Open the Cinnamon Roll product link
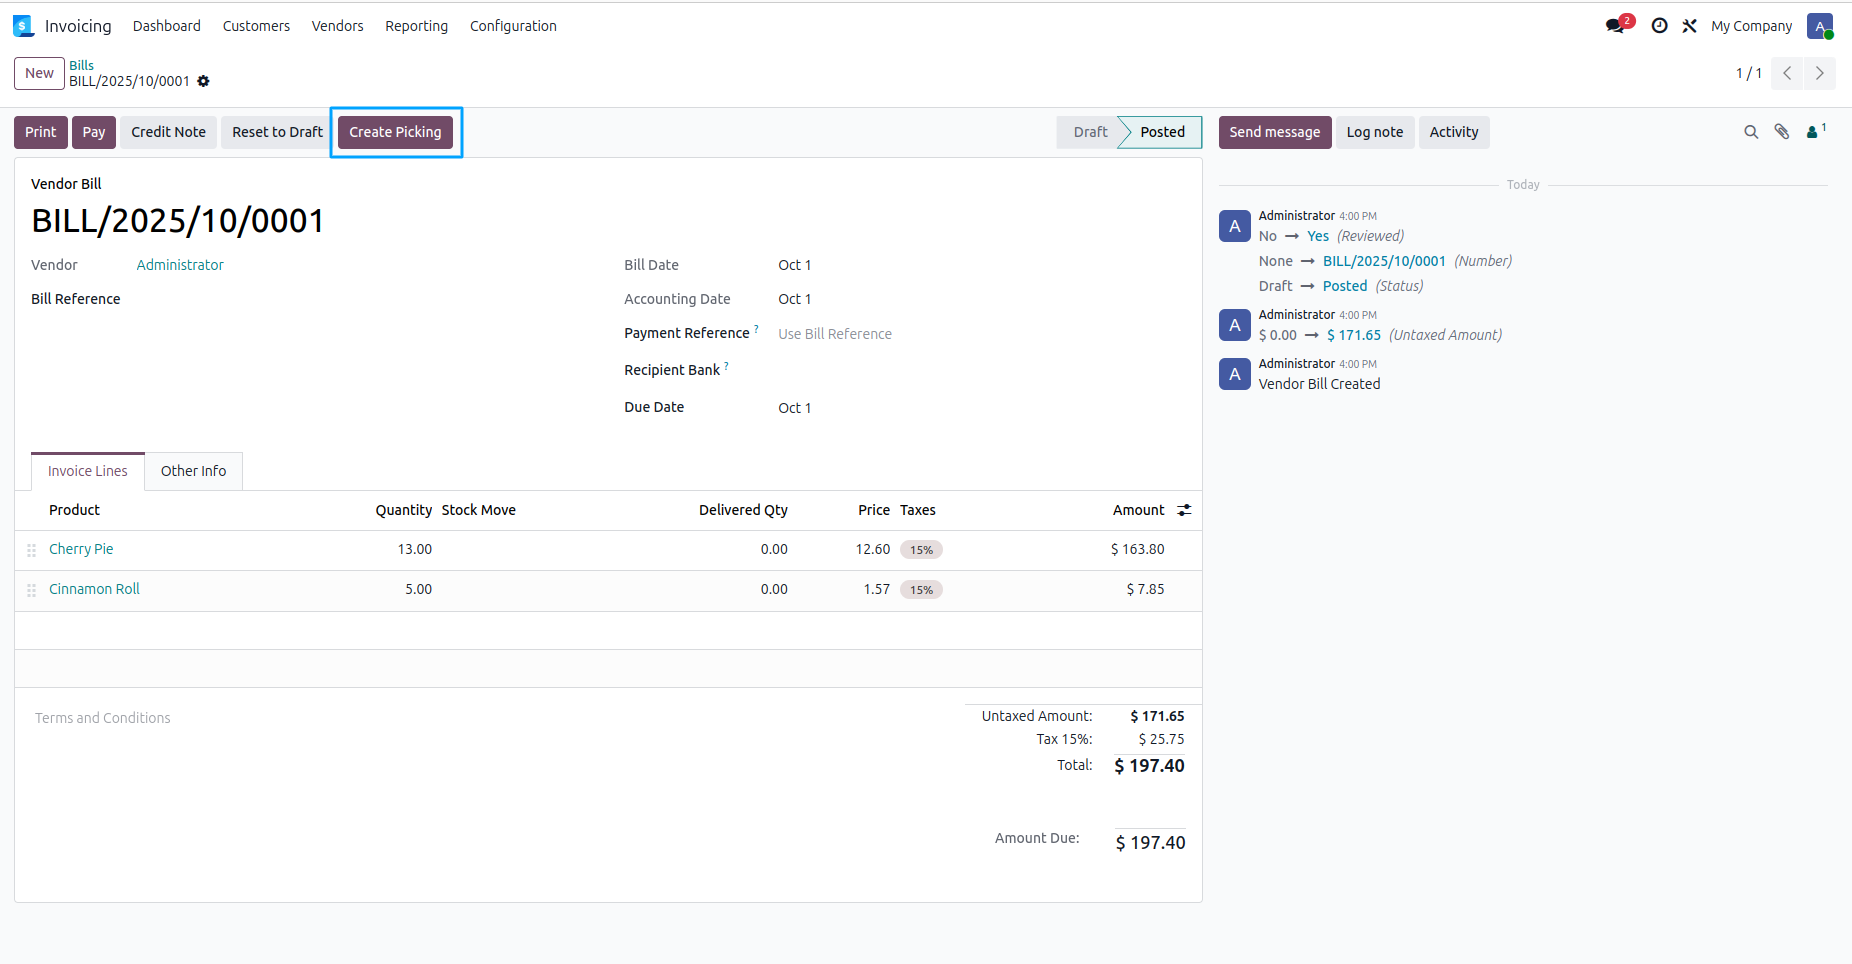This screenshot has height=964, width=1852. 94,589
